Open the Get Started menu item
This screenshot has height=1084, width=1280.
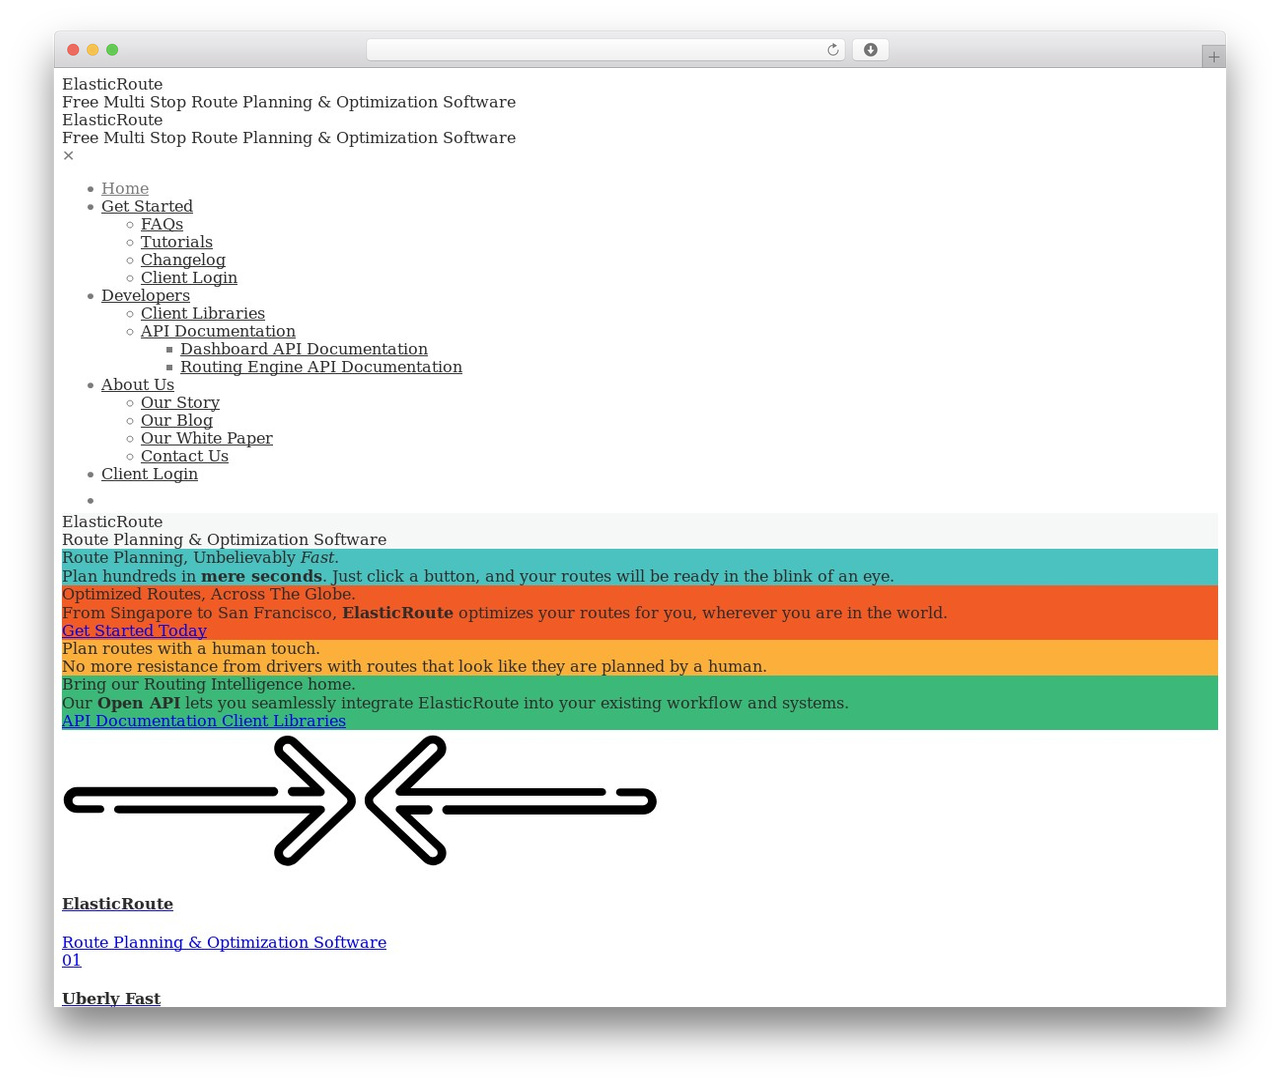(147, 206)
